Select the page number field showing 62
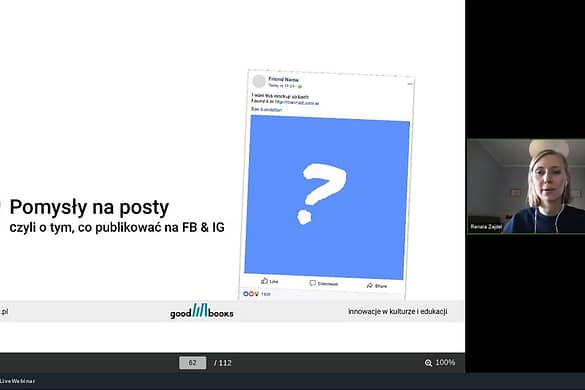 tap(193, 363)
